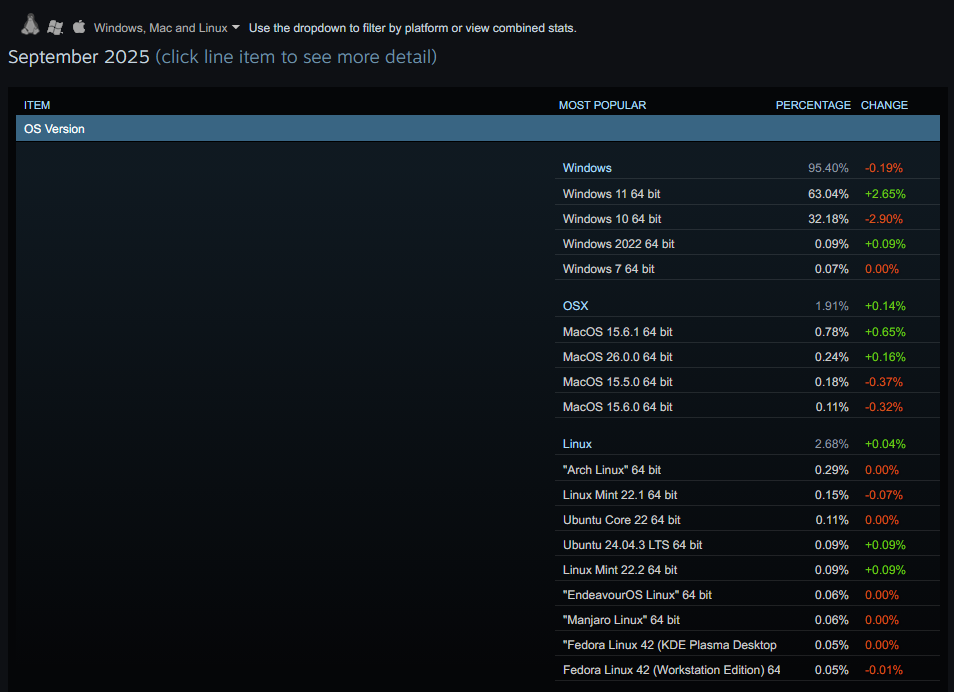The width and height of the screenshot is (954, 692).
Task: Click the September 2025 detail heading hint
Action: coord(296,57)
